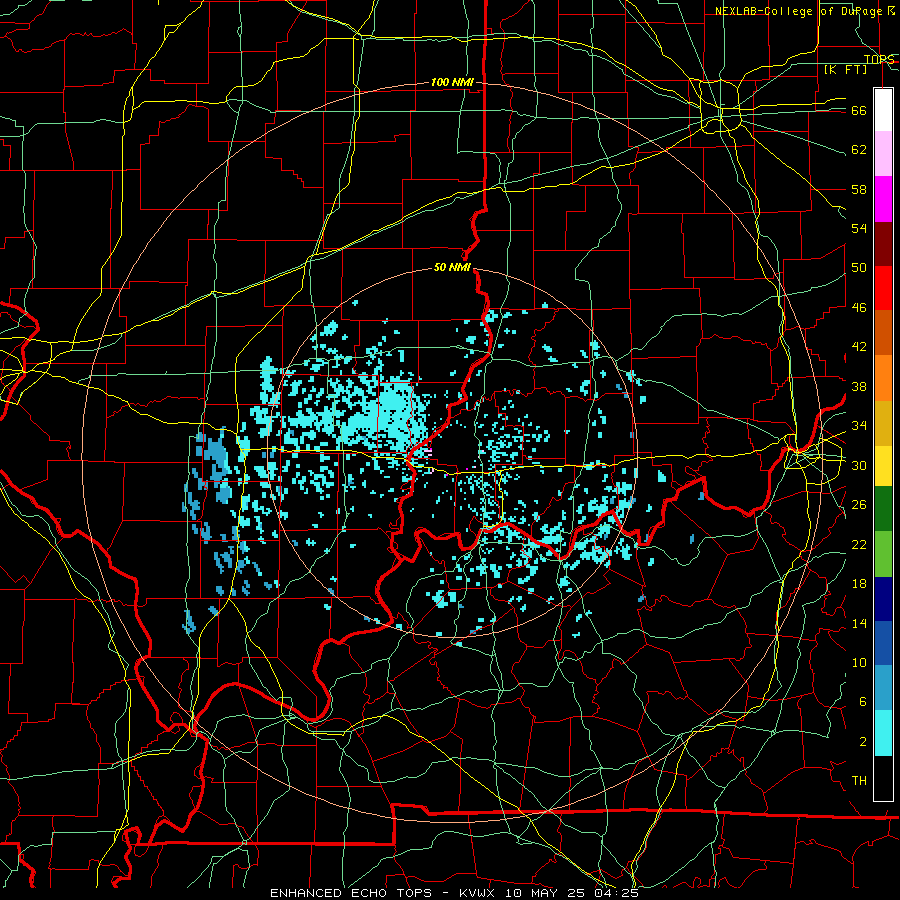Click the 'NEXLAB-College of DuPage' credit text
Image resolution: width=900 pixels, height=900 pixels.
(x=799, y=11)
